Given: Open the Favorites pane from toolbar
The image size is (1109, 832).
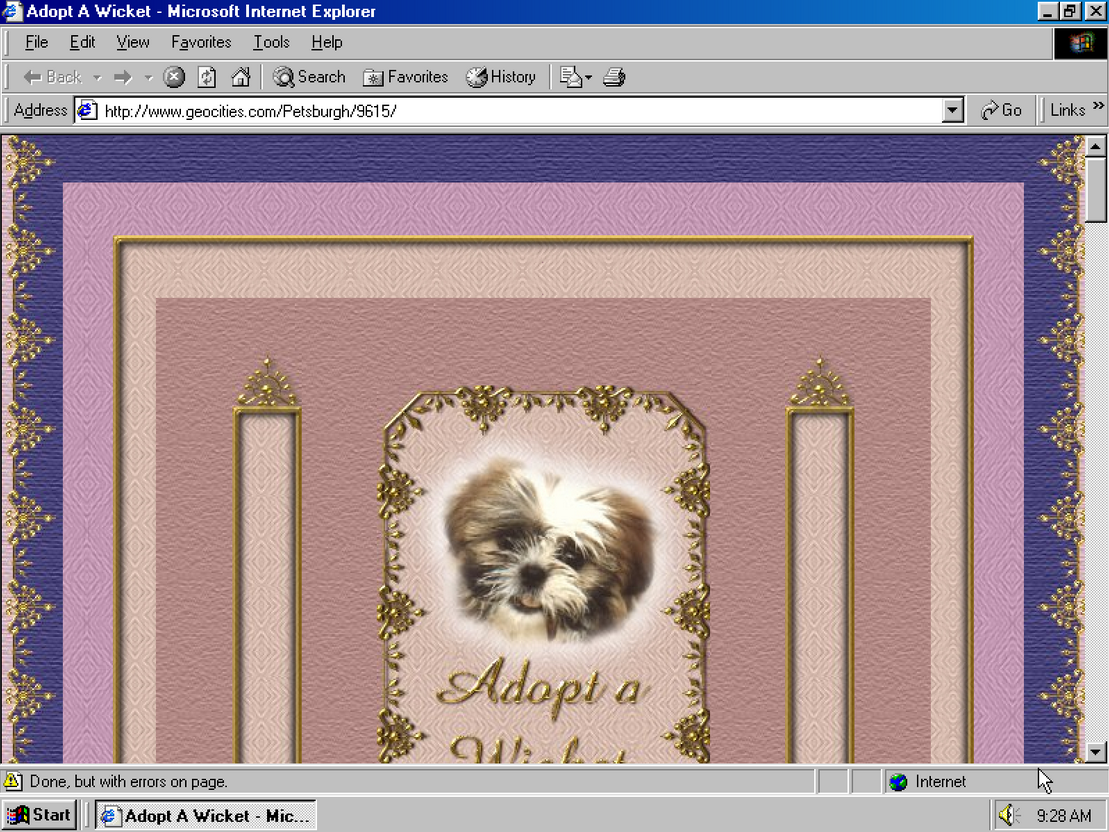Looking at the screenshot, I should click(405, 77).
